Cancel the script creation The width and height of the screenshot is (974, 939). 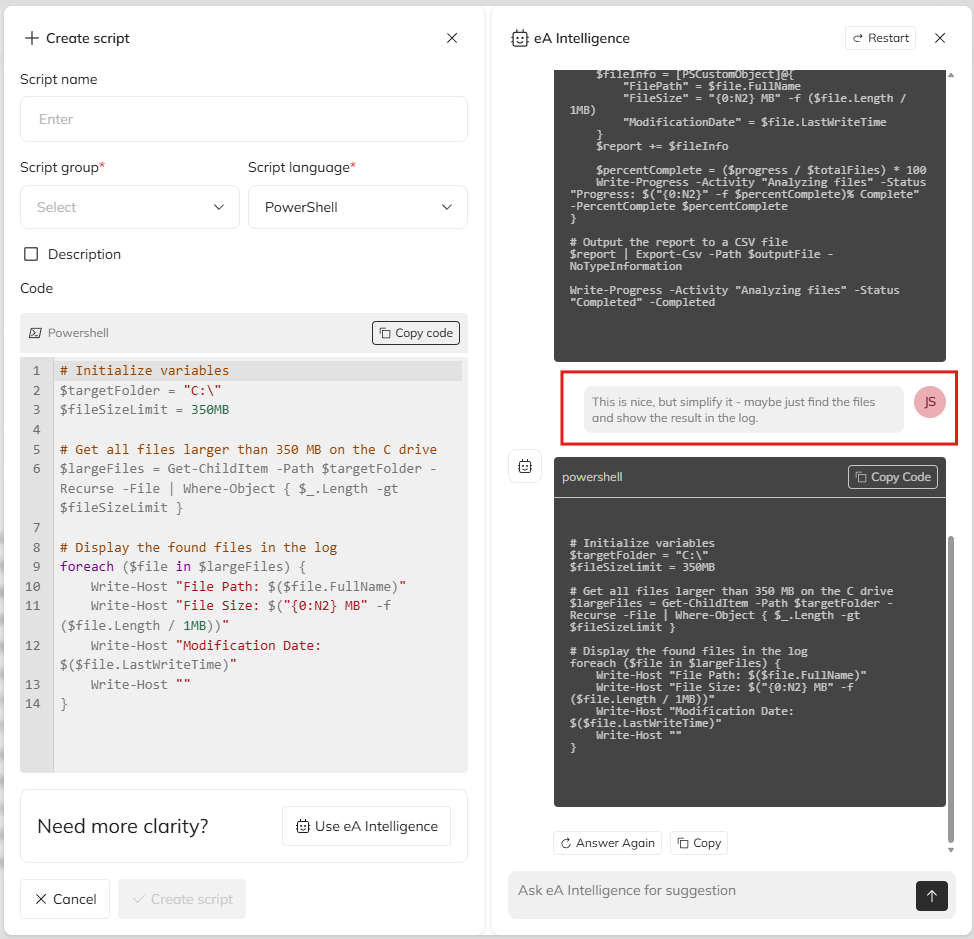tap(65, 899)
